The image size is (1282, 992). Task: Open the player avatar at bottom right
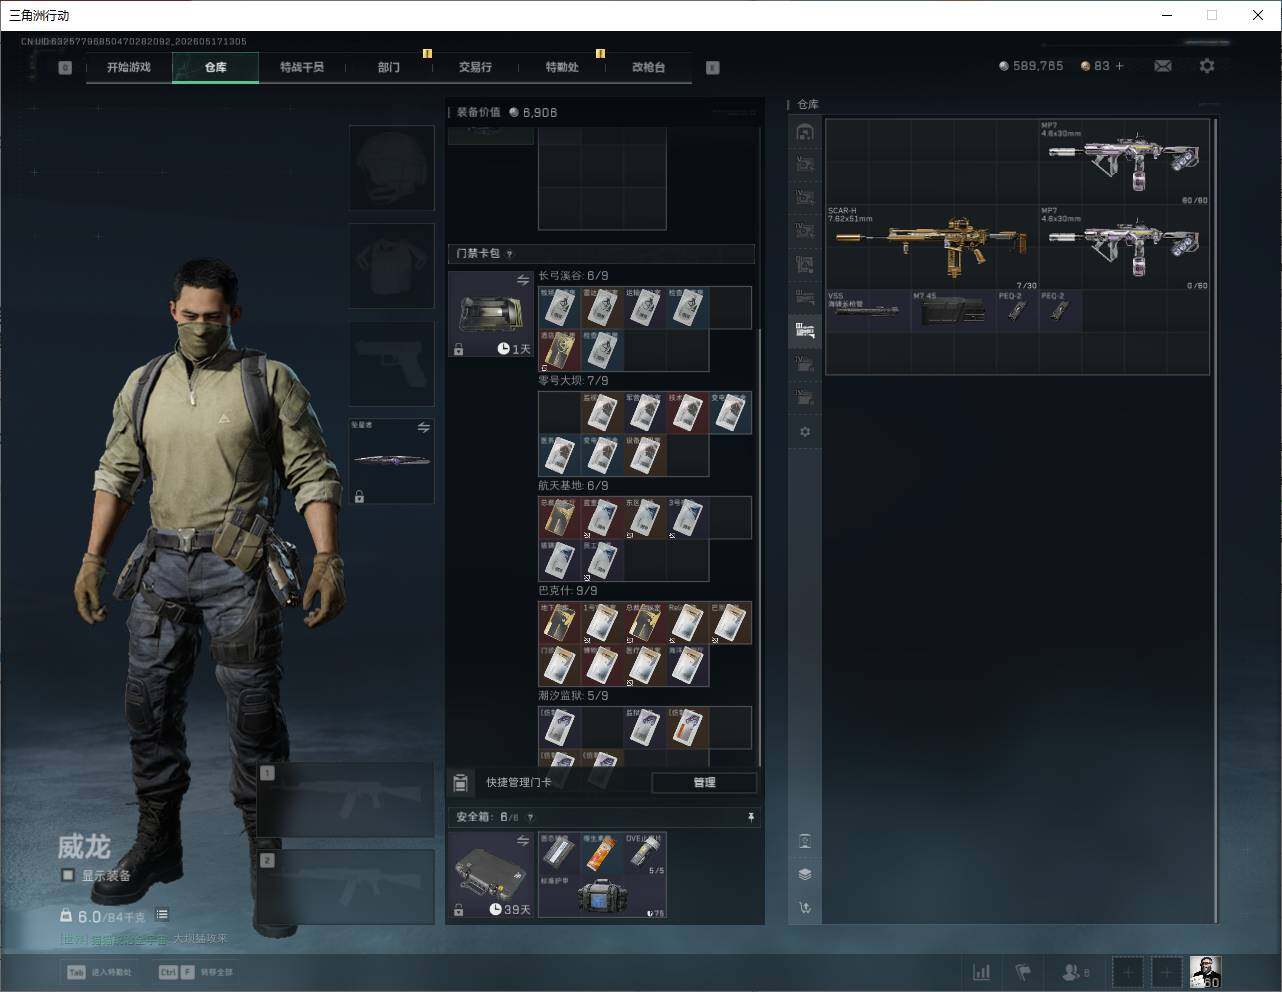click(x=1205, y=972)
